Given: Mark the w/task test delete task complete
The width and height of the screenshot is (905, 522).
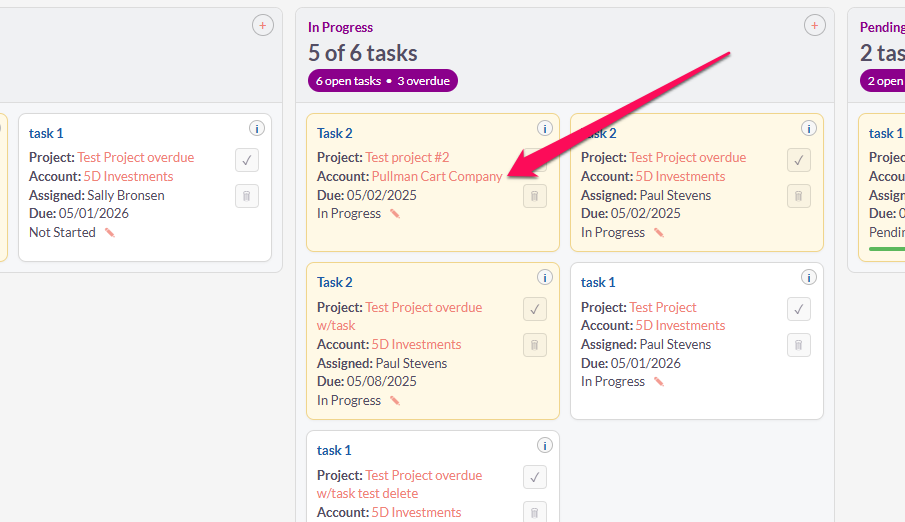Looking at the screenshot, I should pyautogui.click(x=535, y=477).
